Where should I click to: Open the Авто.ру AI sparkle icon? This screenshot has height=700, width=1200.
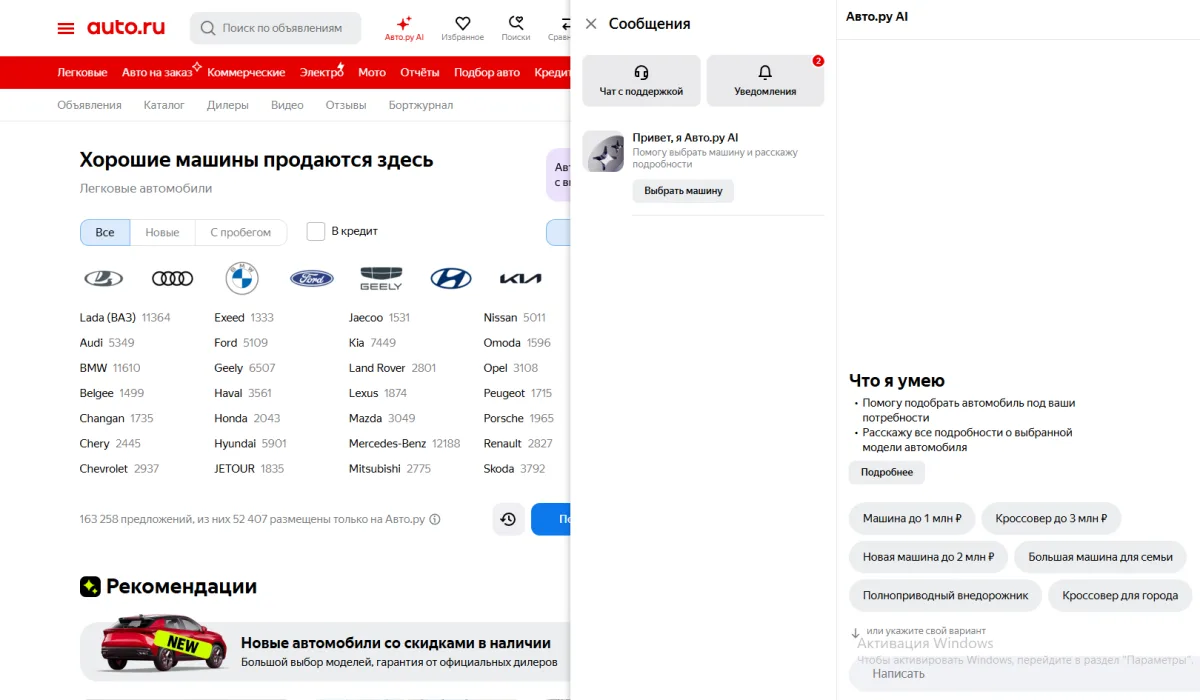click(403, 22)
